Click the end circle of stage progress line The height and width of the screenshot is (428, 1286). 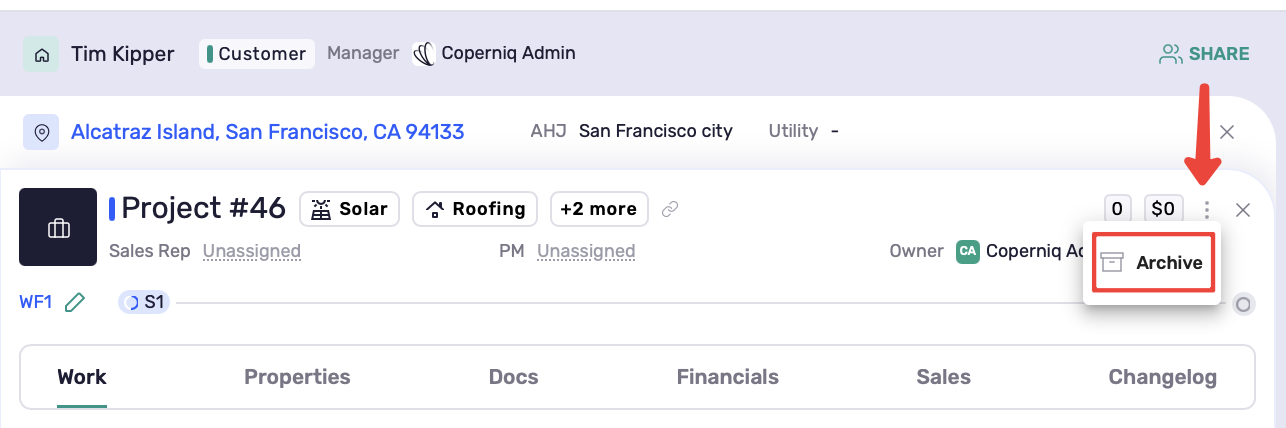pyautogui.click(x=1243, y=304)
